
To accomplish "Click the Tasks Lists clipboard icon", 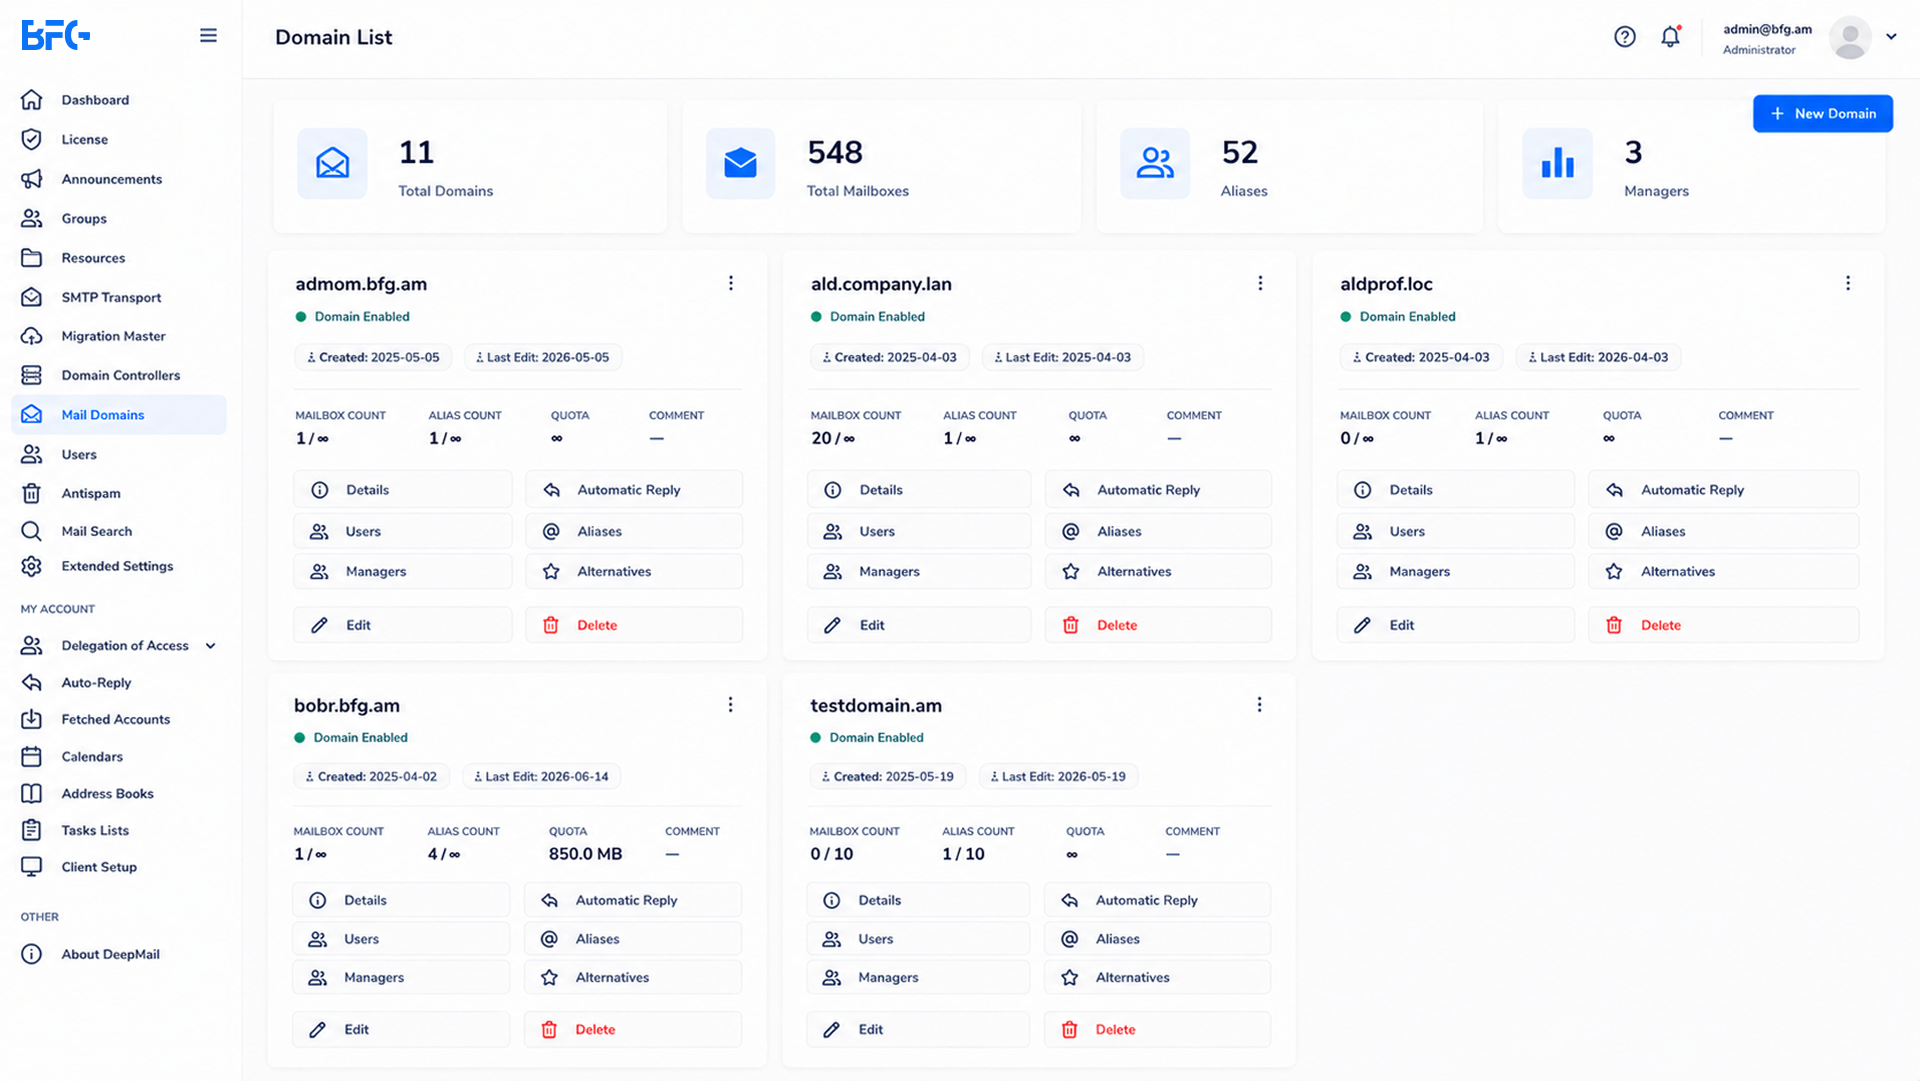I will [32, 830].
